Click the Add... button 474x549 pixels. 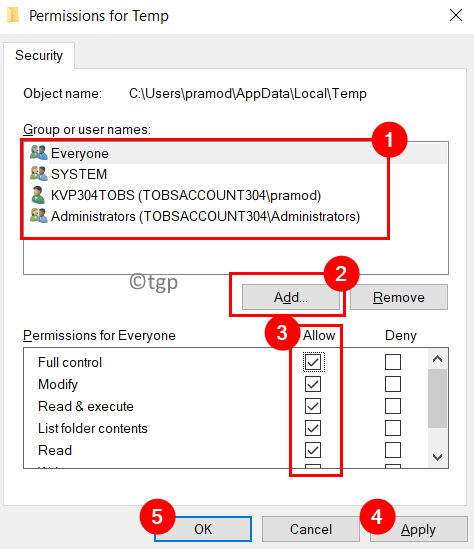[291, 297]
